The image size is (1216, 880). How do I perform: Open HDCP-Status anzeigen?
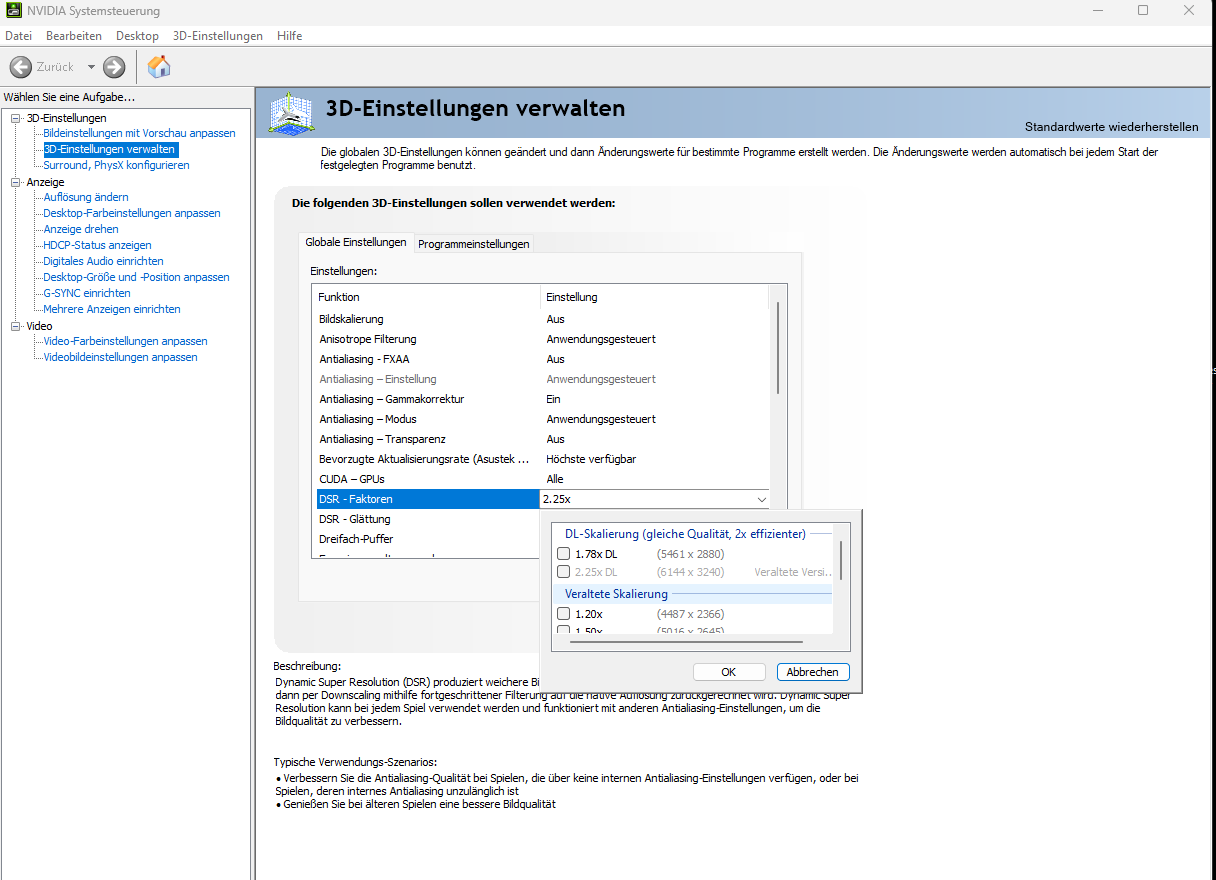pos(97,245)
